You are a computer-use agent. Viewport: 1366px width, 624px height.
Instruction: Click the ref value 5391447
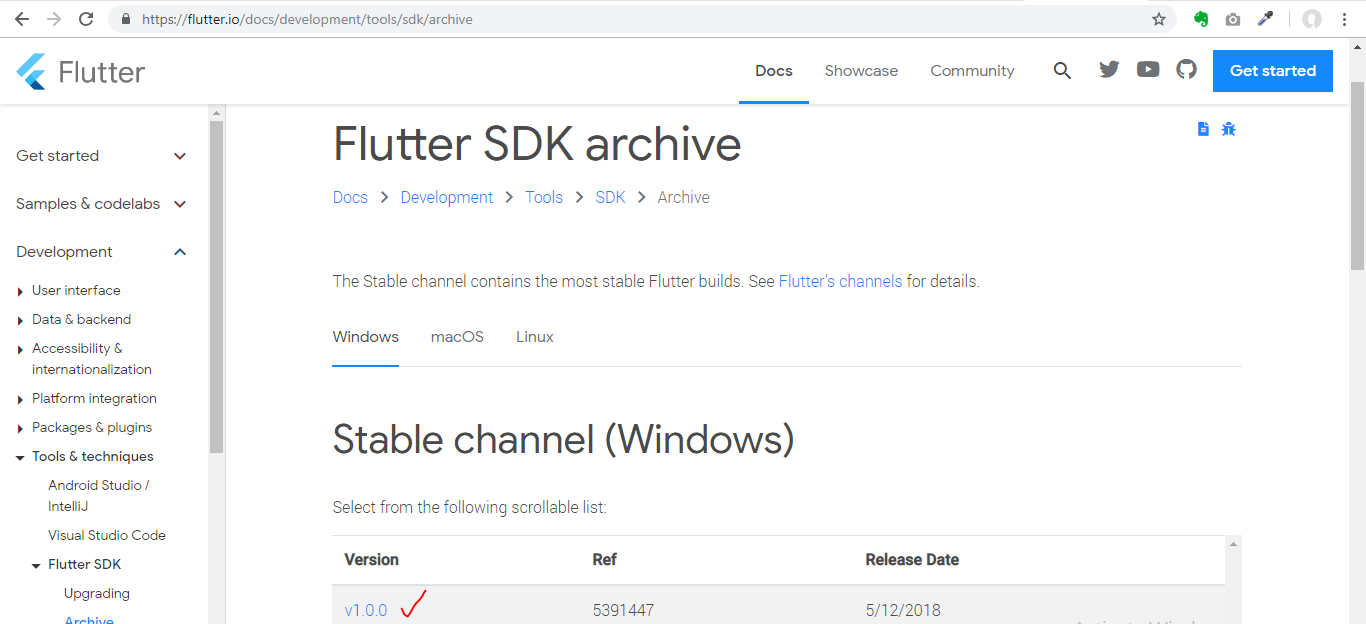(623, 610)
